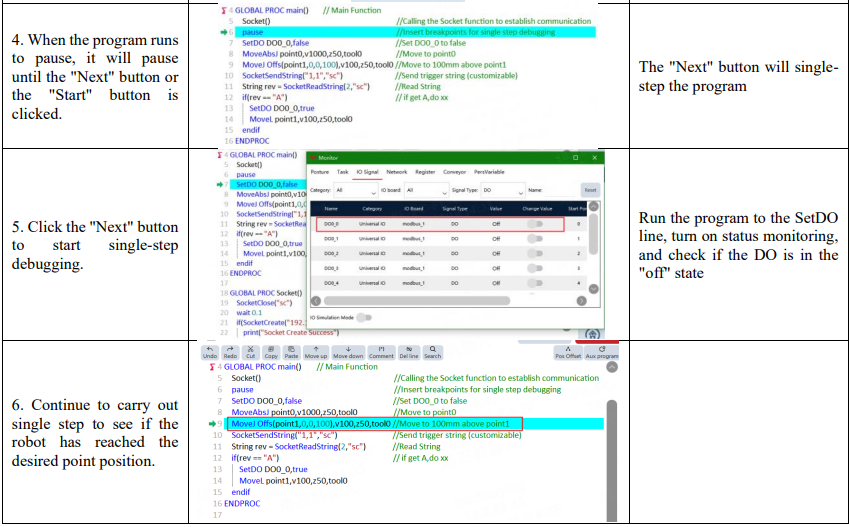Click the step 6 editor vertical scrollbar
The width and height of the screenshot is (850, 527).
(612, 461)
